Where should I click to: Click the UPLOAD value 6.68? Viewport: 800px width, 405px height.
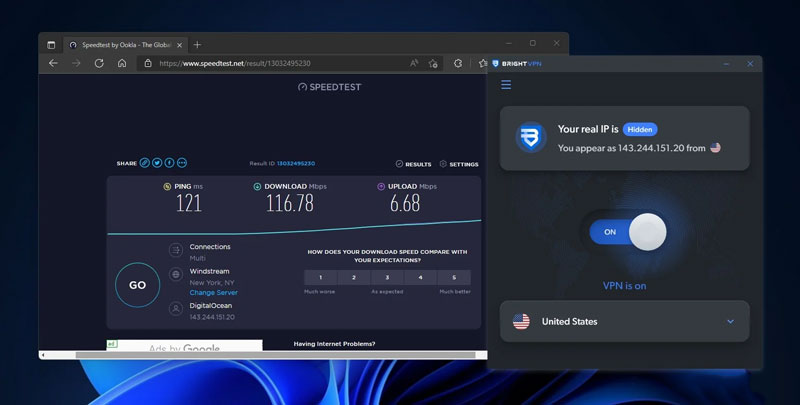405,204
